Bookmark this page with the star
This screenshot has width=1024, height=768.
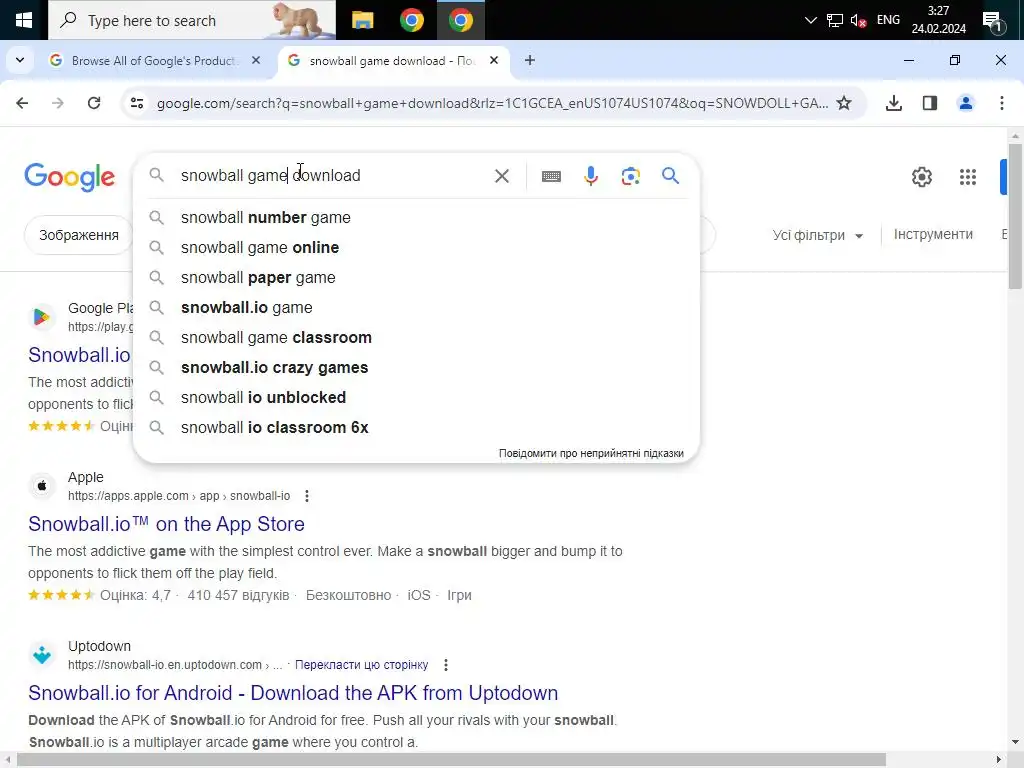[844, 103]
